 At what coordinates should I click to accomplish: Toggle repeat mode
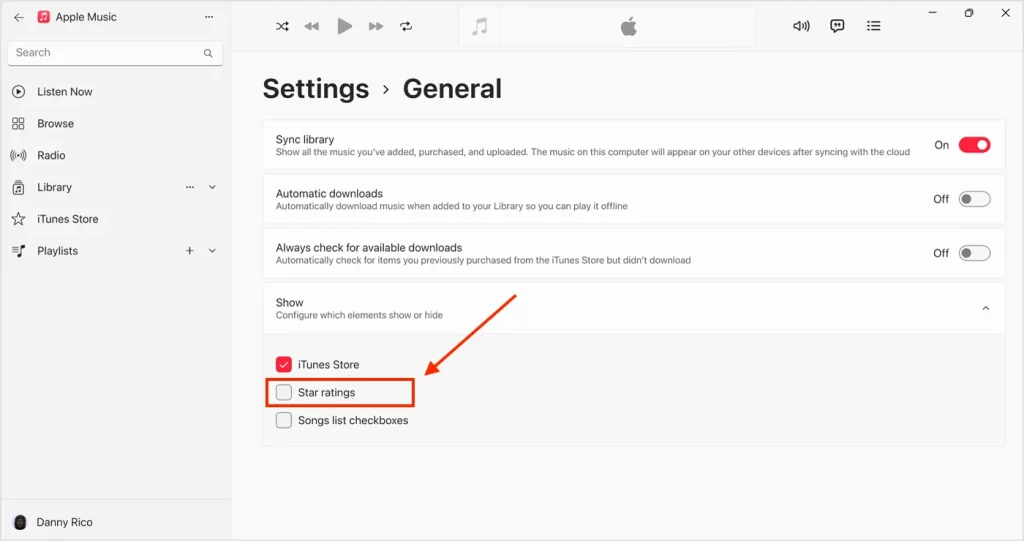(406, 26)
